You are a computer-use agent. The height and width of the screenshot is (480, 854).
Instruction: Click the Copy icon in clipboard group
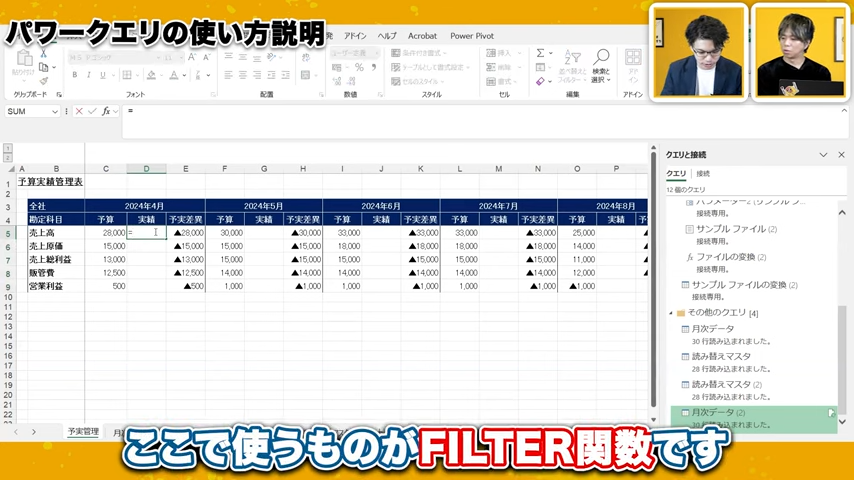click(44, 68)
